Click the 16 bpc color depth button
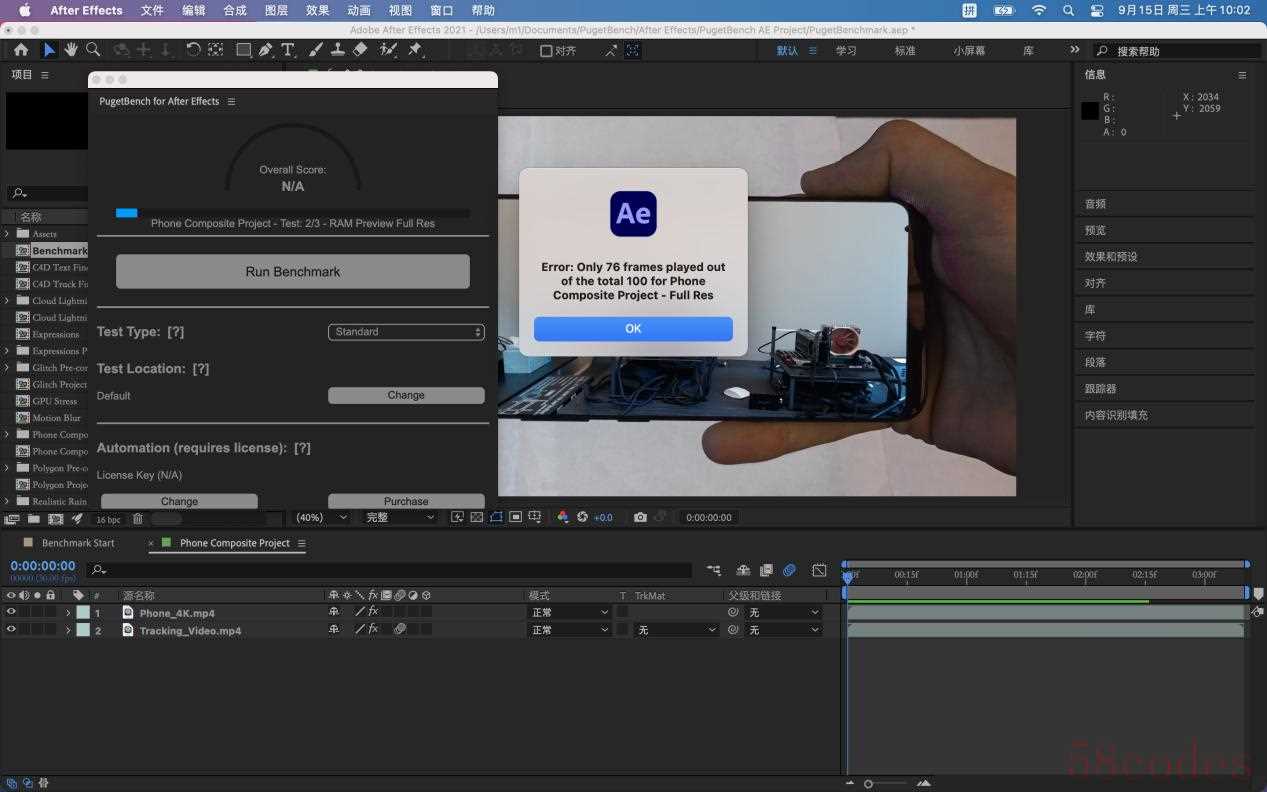 click(x=107, y=520)
